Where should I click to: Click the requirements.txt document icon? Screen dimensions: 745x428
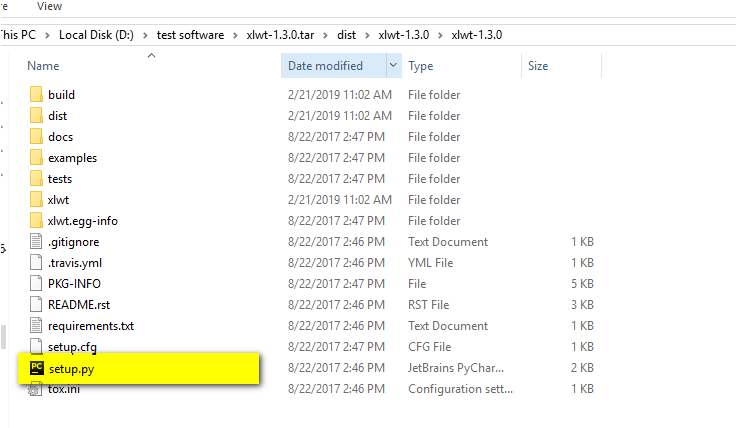coord(36,325)
